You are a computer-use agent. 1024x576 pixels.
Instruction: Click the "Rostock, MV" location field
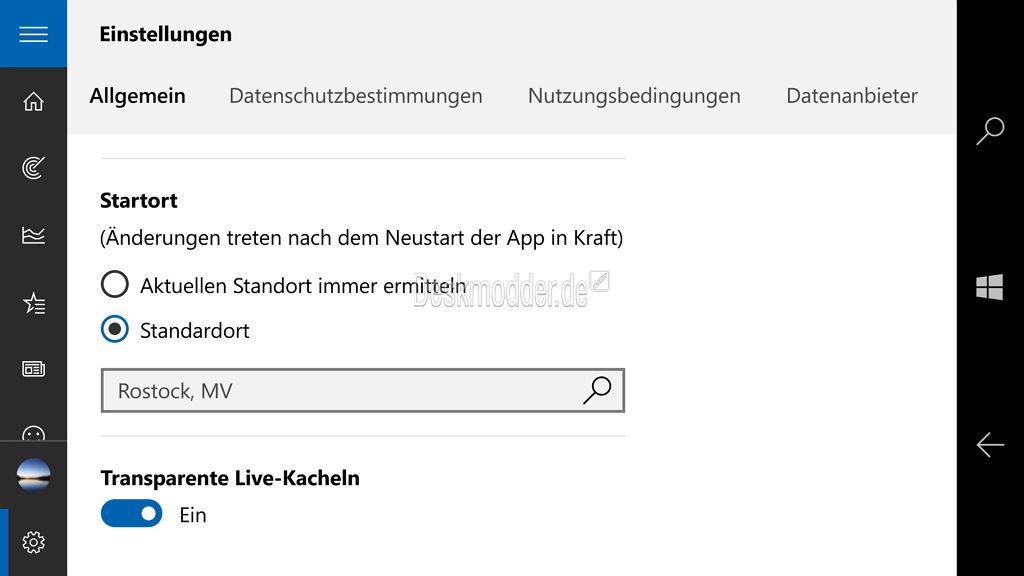point(340,391)
